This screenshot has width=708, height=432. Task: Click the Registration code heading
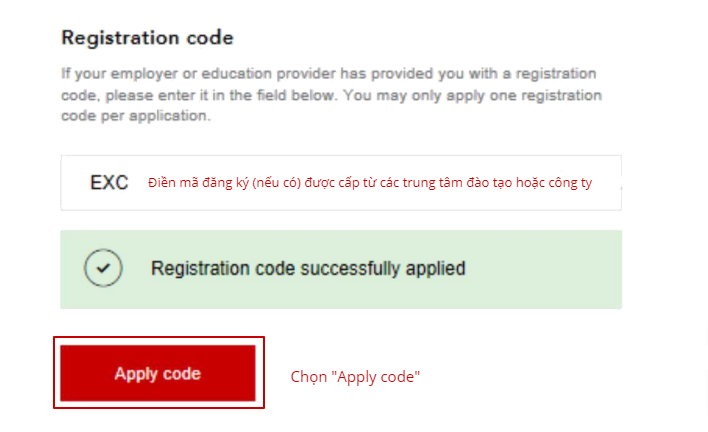click(147, 39)
